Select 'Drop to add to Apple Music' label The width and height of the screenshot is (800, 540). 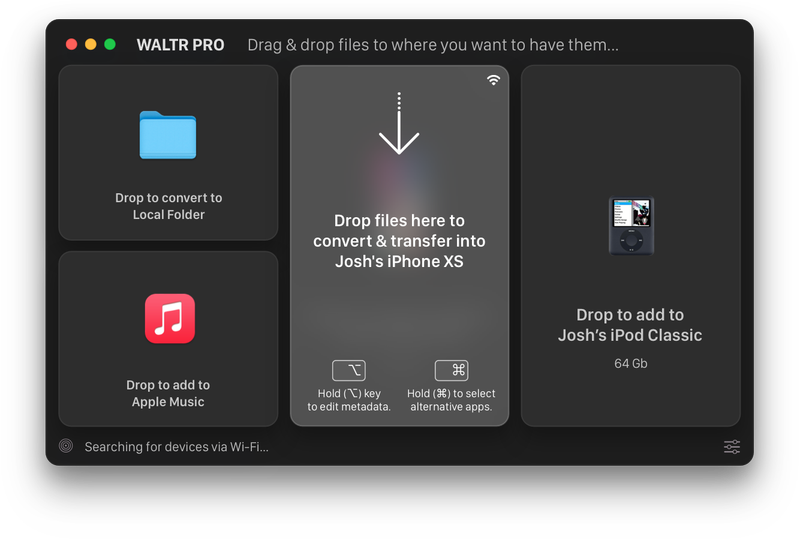coord(168,394)
